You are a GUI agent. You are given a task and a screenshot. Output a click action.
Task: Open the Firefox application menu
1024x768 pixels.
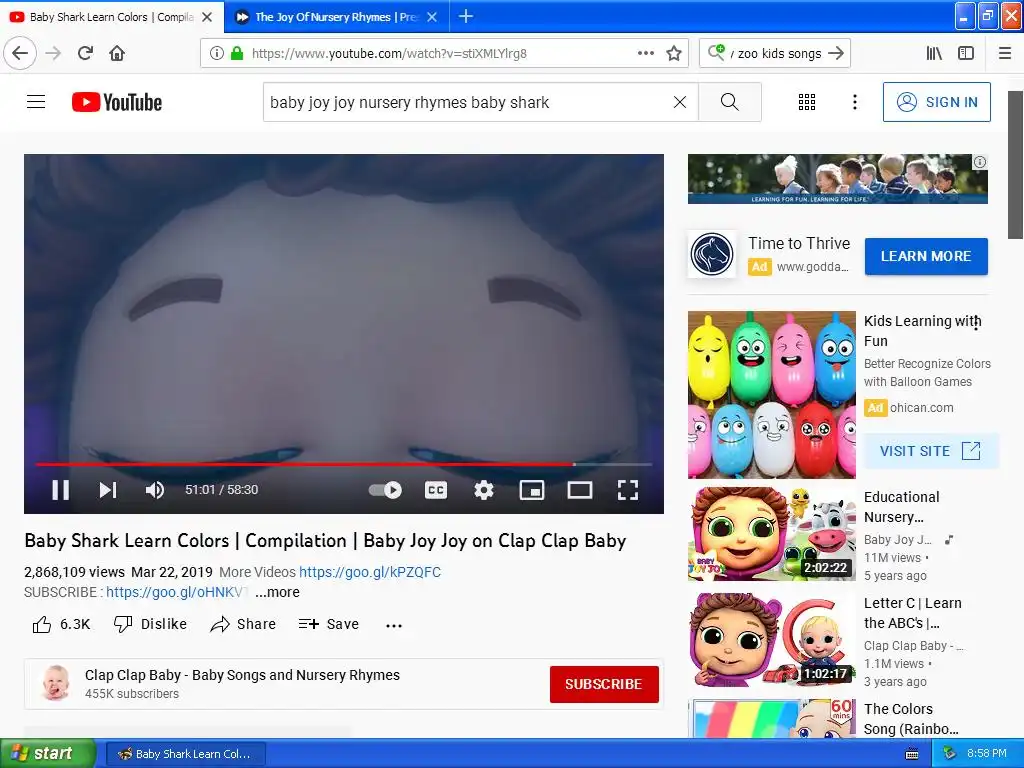1005,54
